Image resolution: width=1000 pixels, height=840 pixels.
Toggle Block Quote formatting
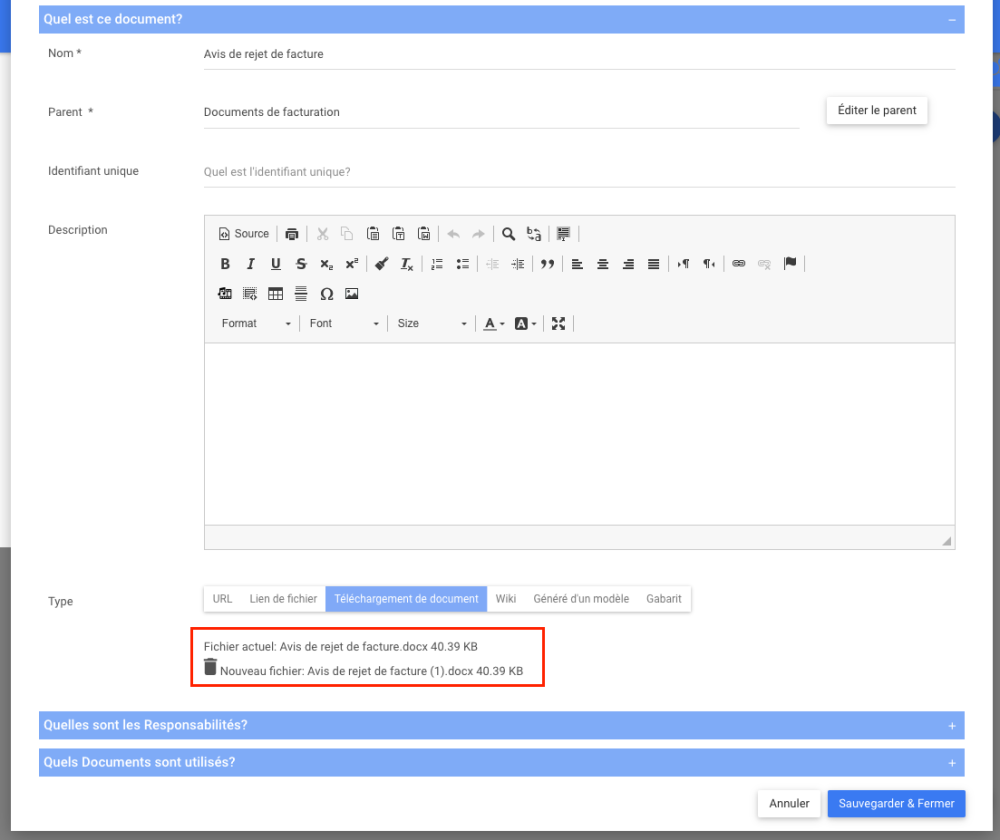pyautogui.click(x=547, y=263)
